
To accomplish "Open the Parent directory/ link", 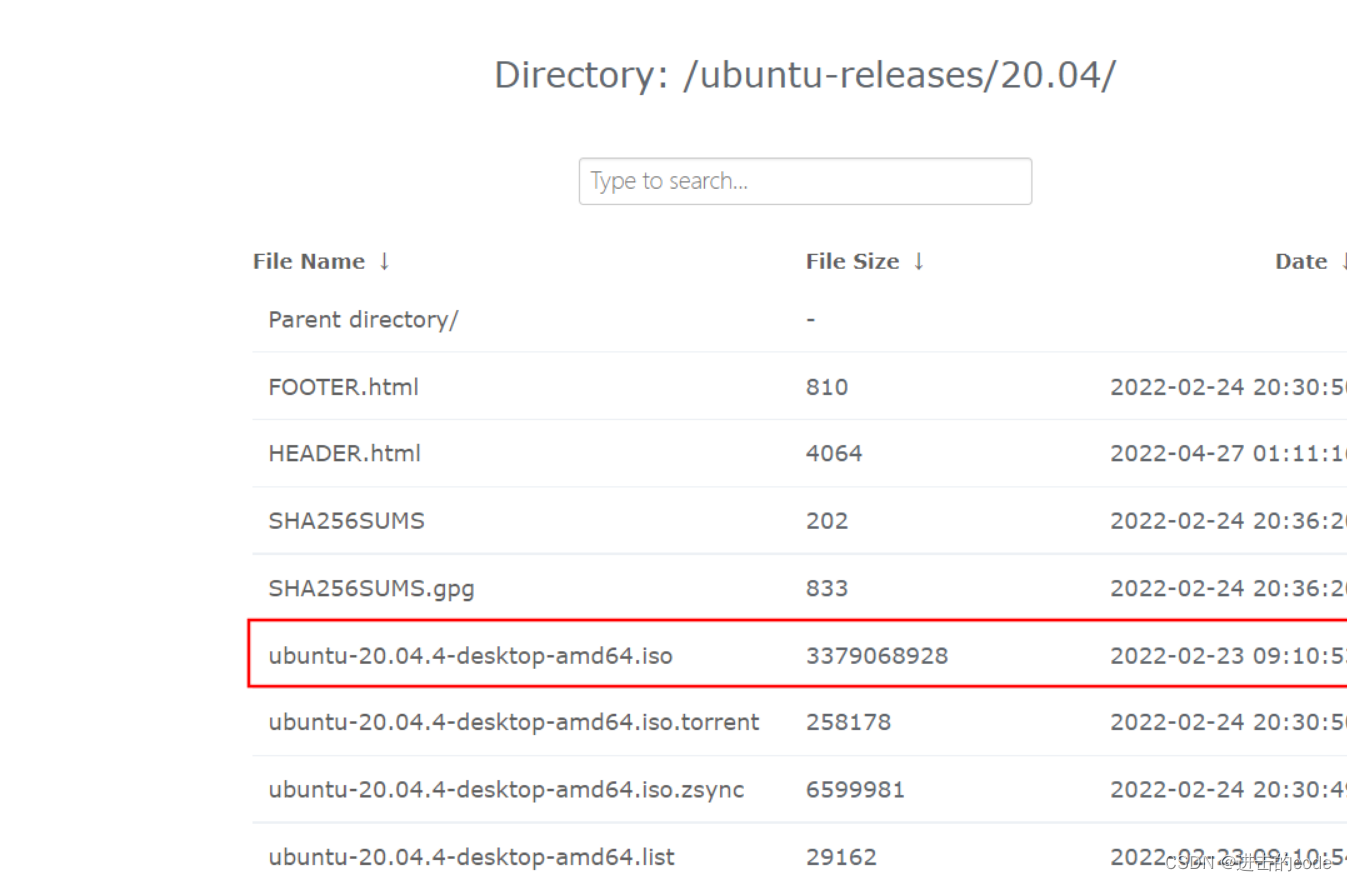I will [x=363, y=320].
